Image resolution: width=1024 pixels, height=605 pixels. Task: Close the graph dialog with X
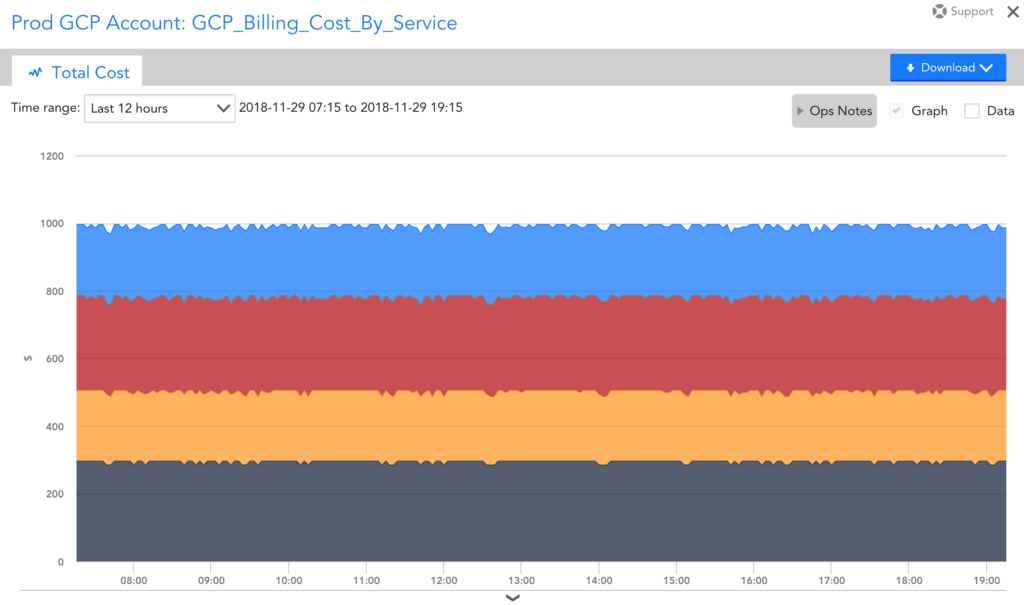(1012, 12)
